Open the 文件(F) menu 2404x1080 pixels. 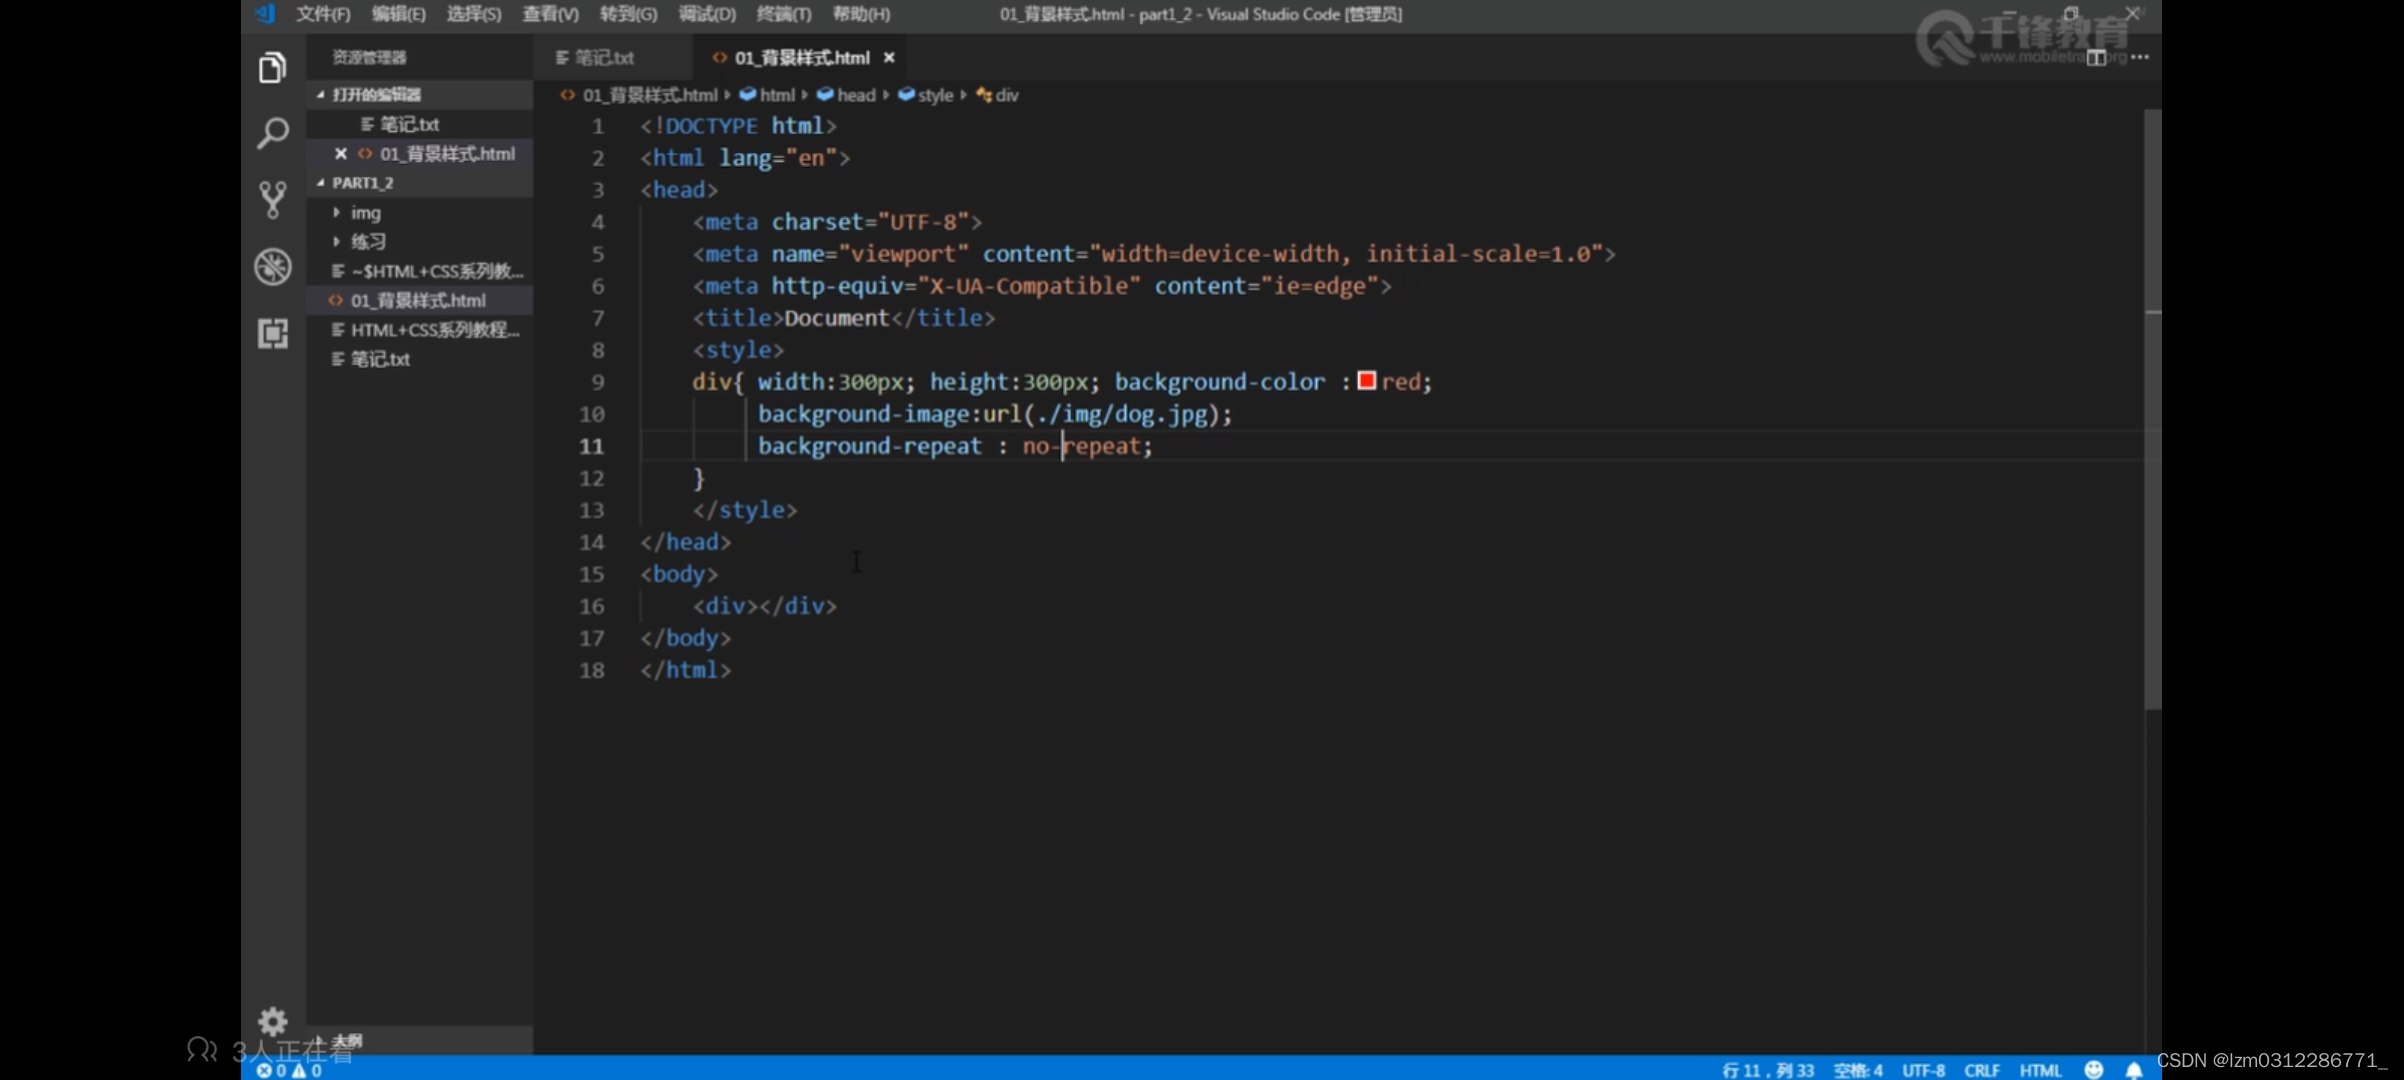(x=323, y=14)
